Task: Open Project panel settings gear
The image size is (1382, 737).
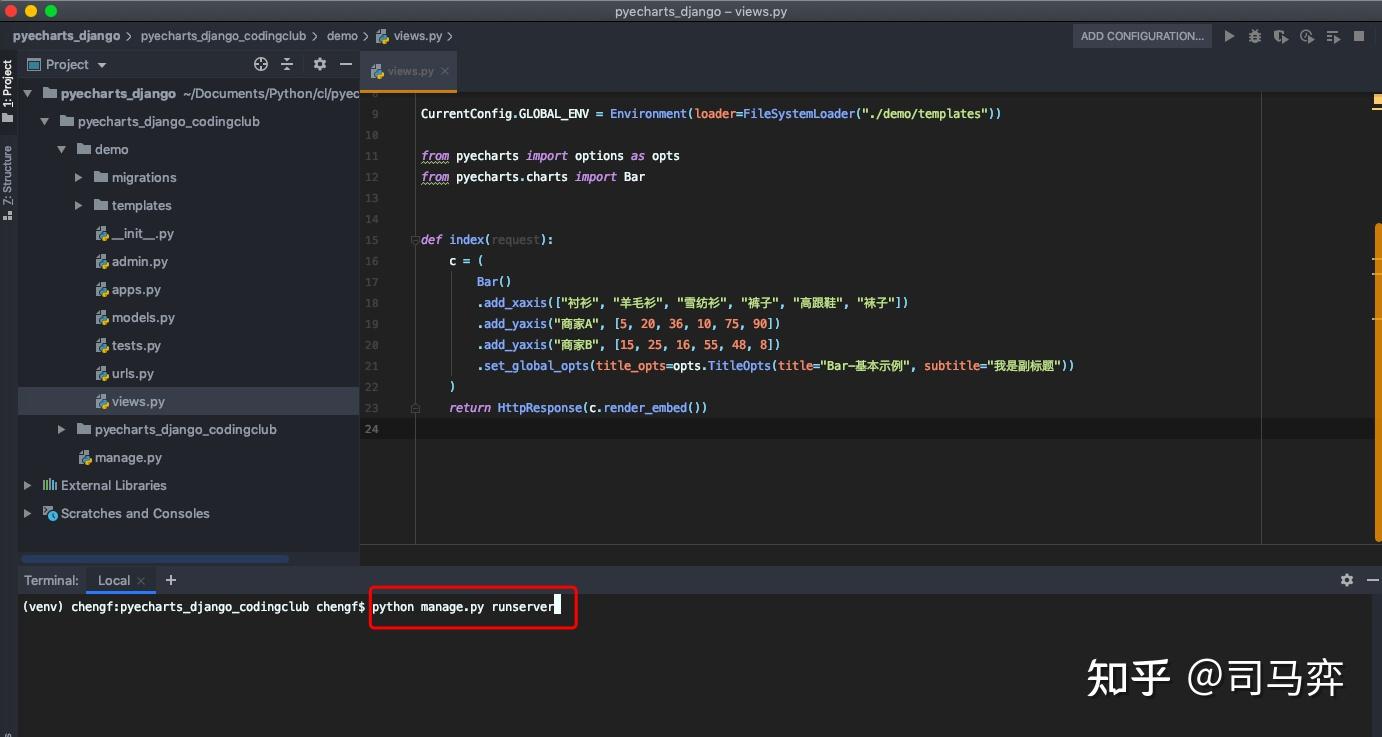Action: pos(320,64)
